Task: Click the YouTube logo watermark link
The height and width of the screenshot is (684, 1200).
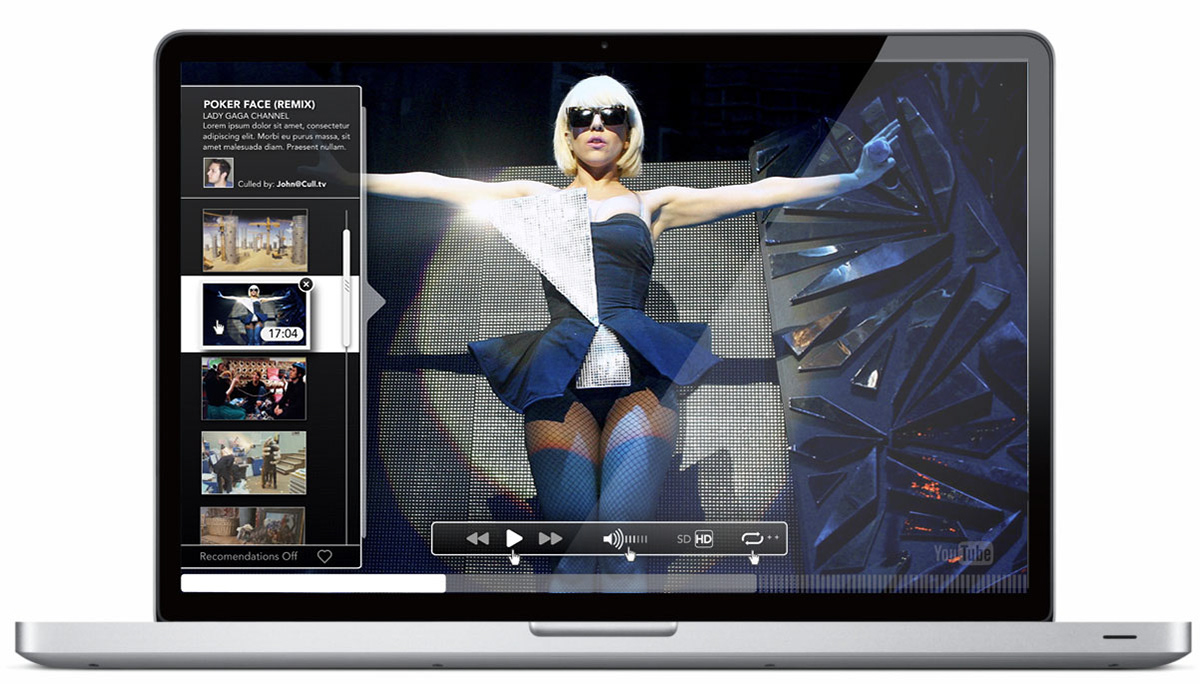Action: tap(963, 553)
